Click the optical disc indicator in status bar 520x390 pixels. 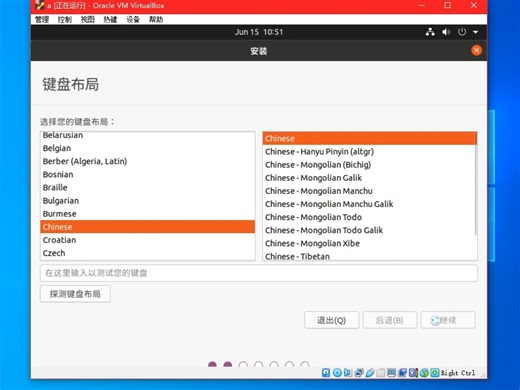pos(337,373)
